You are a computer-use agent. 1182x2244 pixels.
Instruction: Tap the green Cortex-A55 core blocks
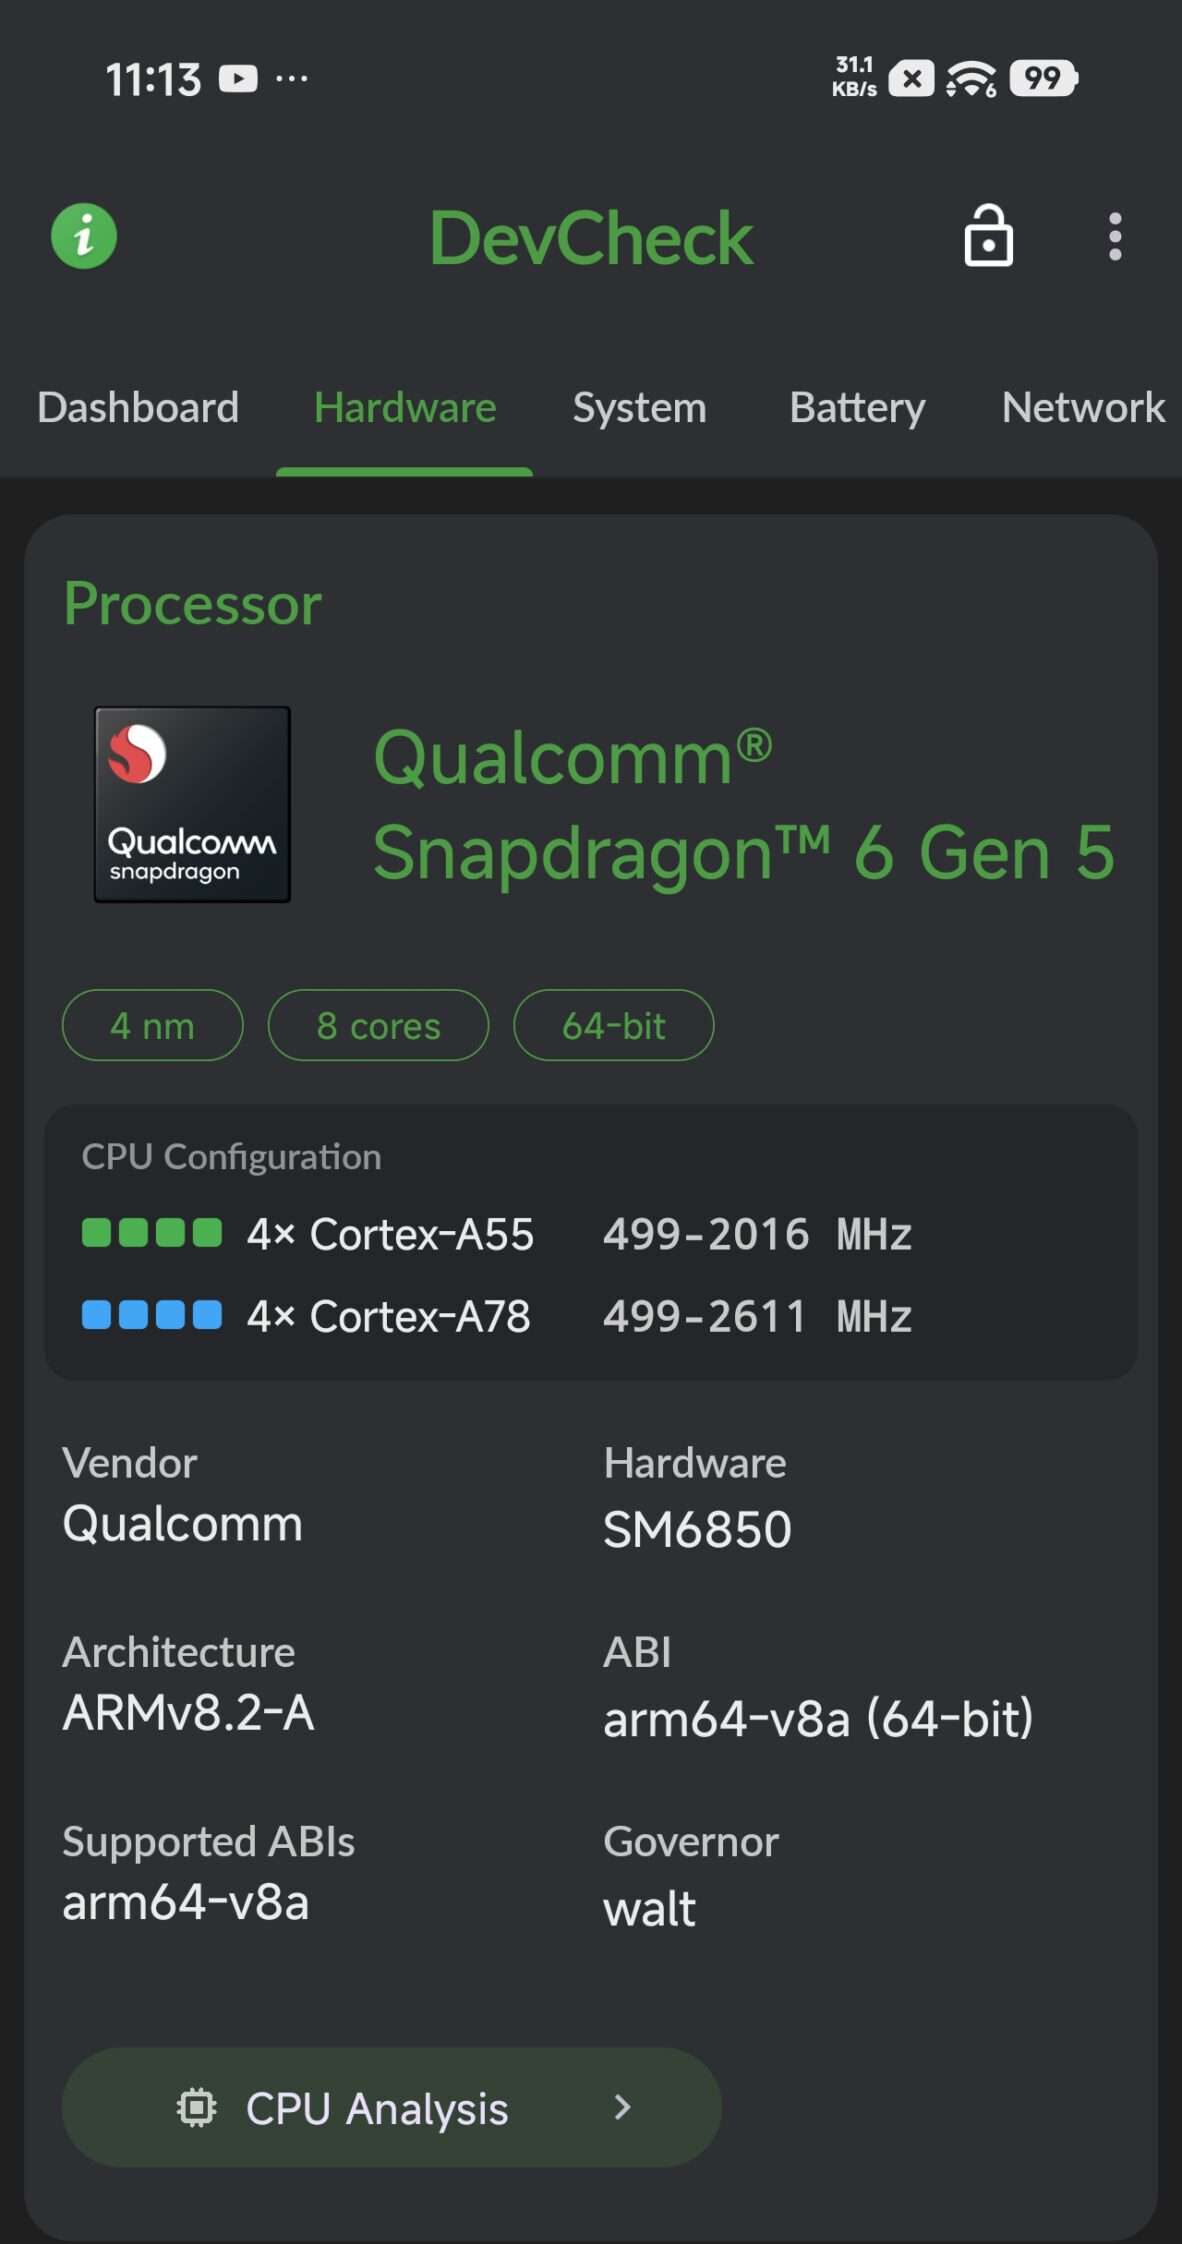(152, 1232)
